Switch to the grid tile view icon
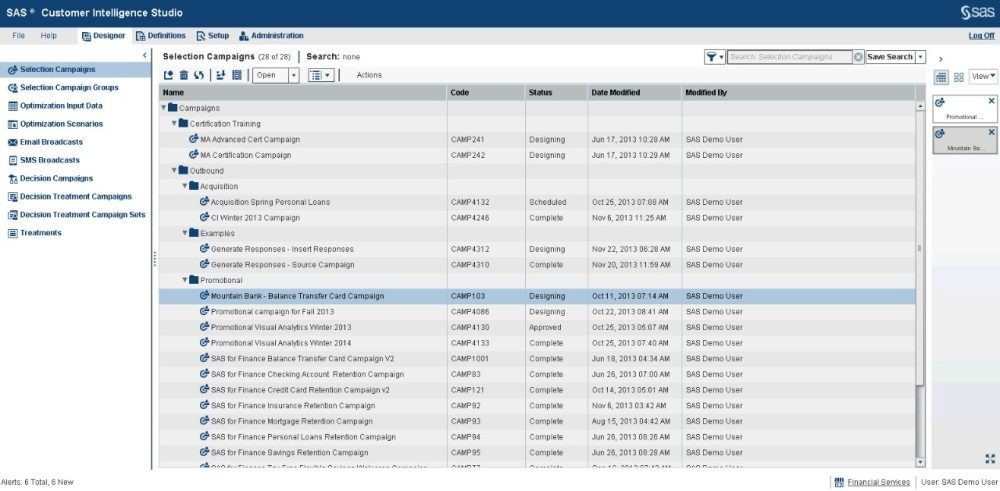Image resolution: width=1000 pixels, height=491 pixels. [x=958, y=77]
